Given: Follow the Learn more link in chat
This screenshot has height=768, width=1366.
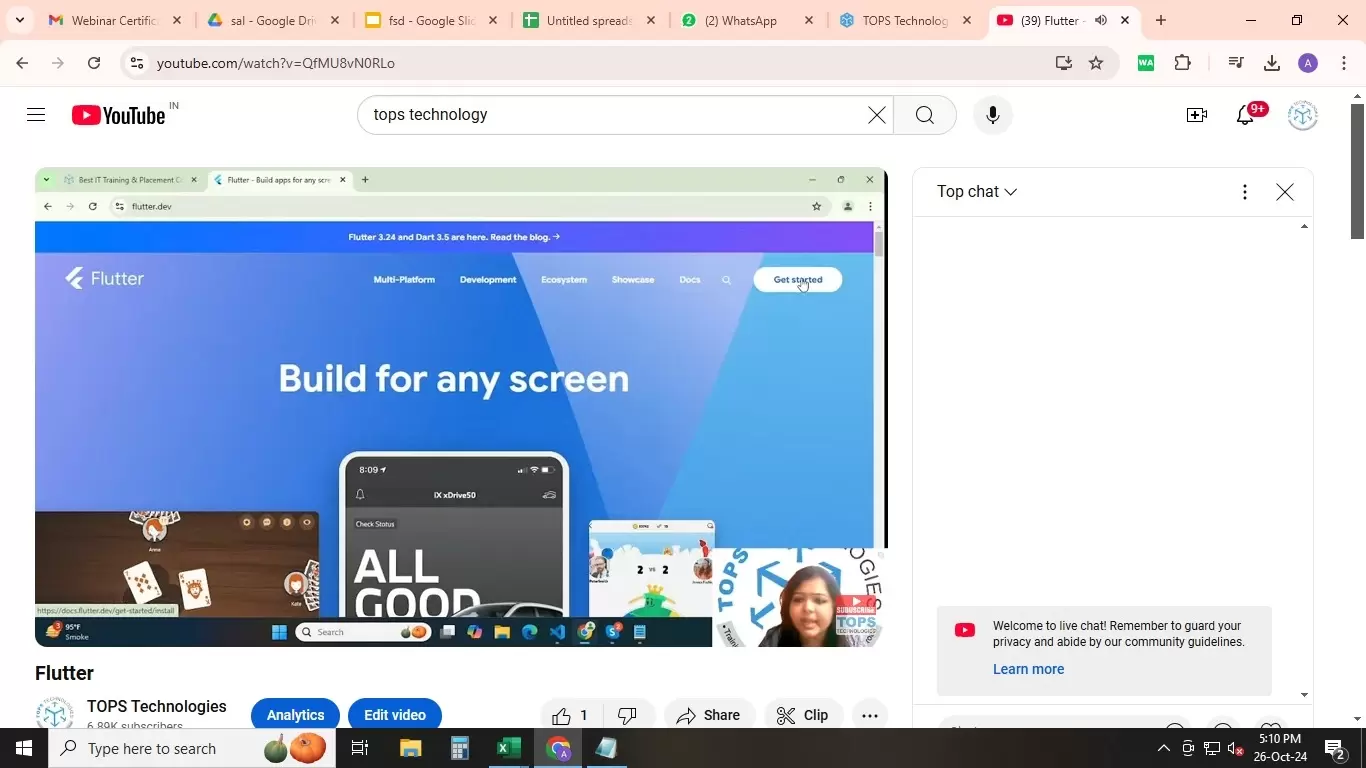Looking at the screenshot, I should (x=1028, y=669).
